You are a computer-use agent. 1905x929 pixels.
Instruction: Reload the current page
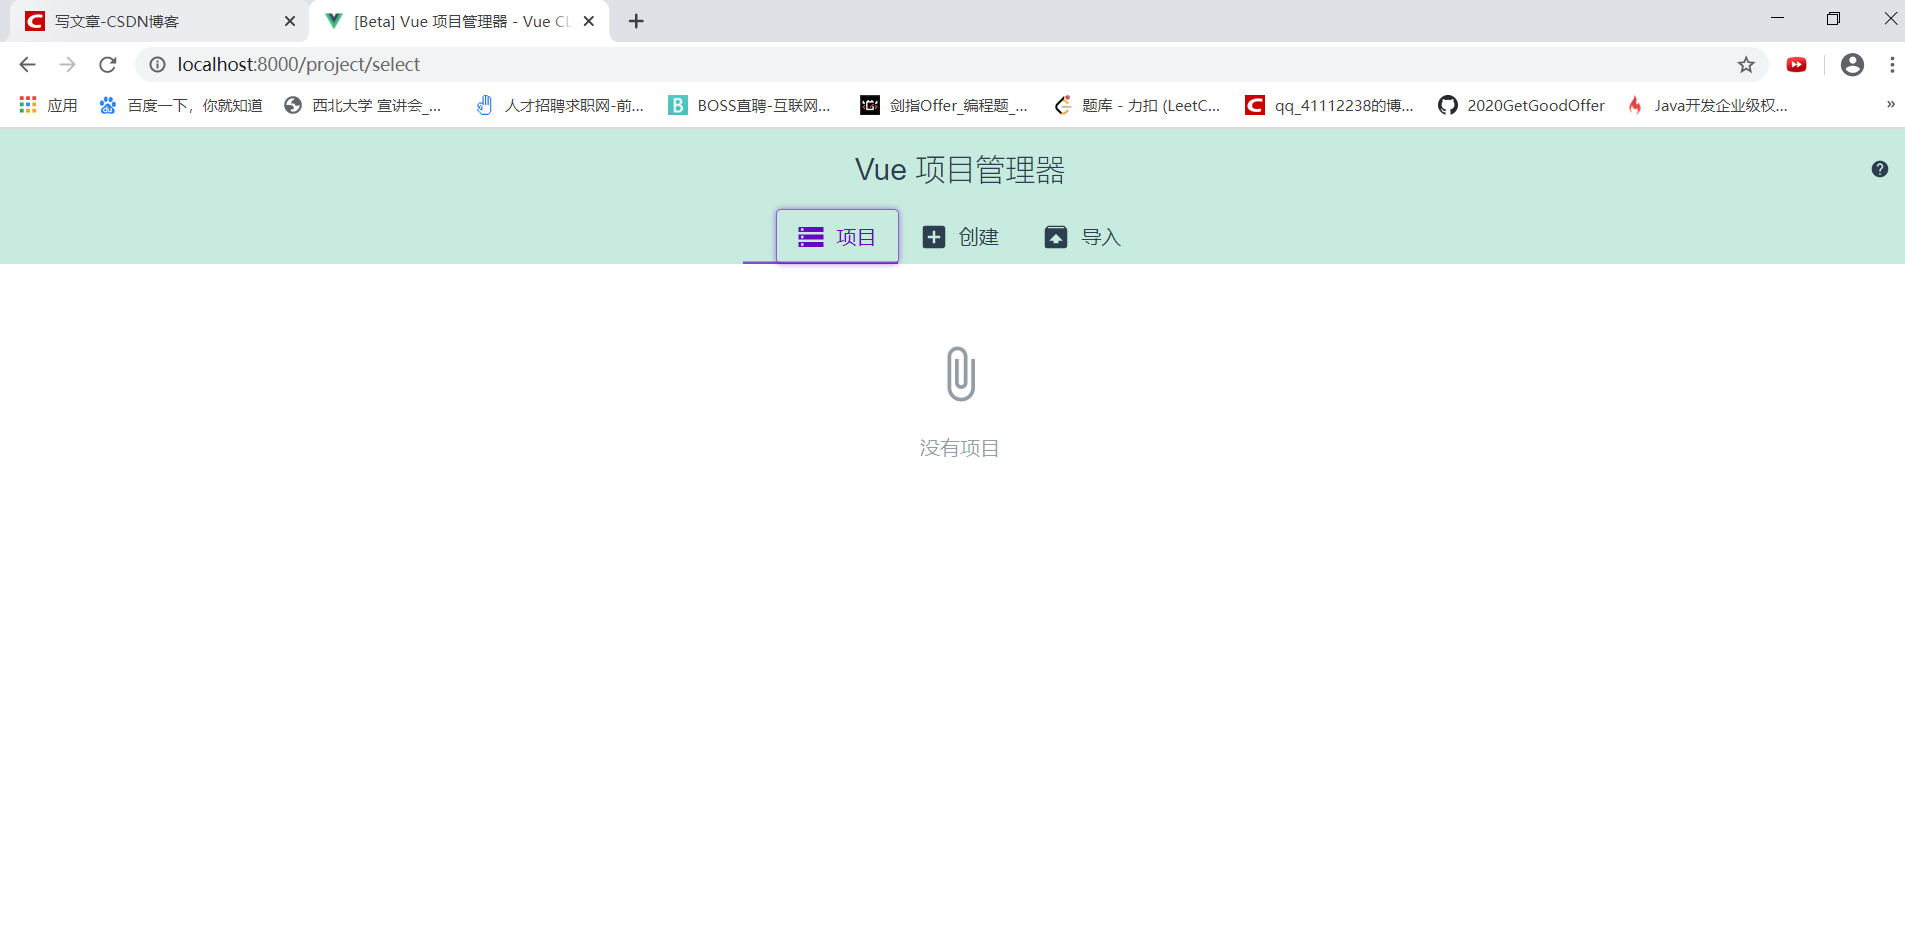click(107, 65)
